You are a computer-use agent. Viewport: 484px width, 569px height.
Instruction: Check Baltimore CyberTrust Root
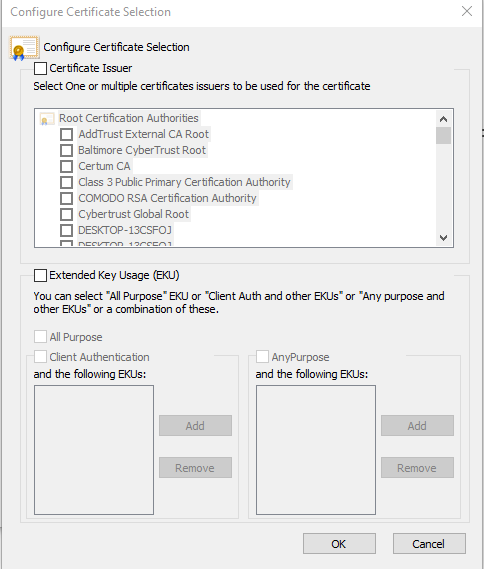[66, 150]
